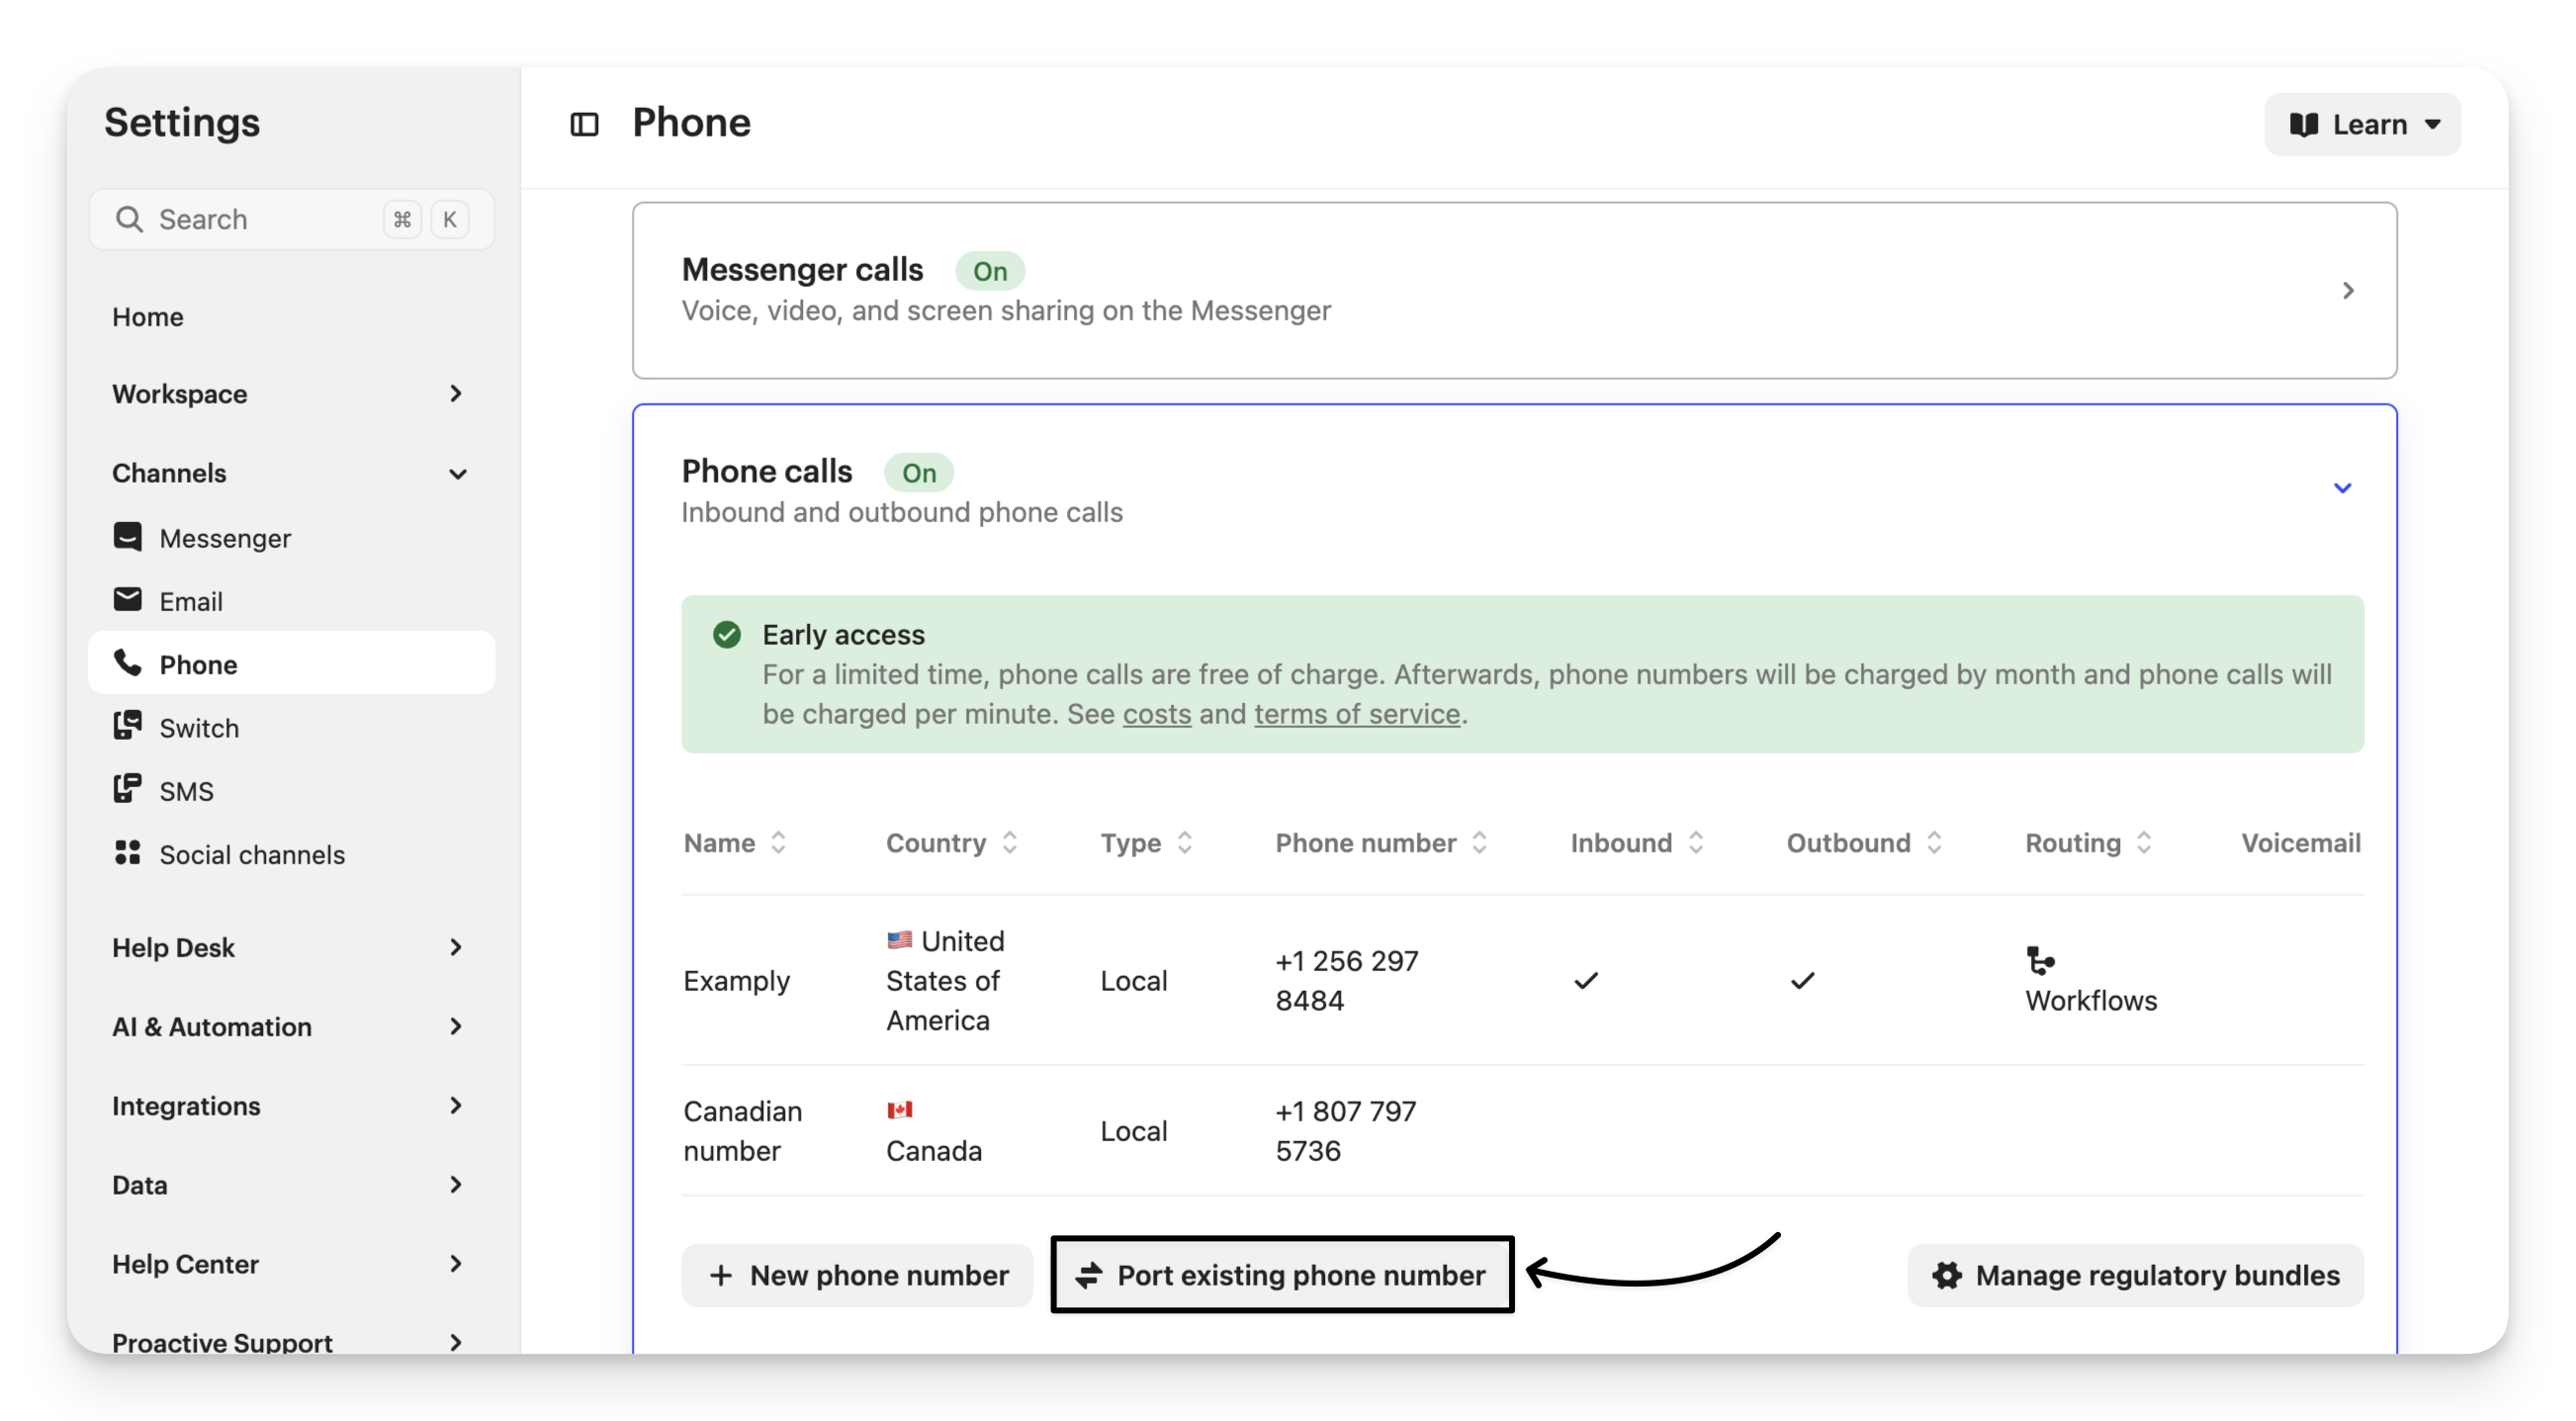
Task: Click the United States flag icon
Action: 899,940
